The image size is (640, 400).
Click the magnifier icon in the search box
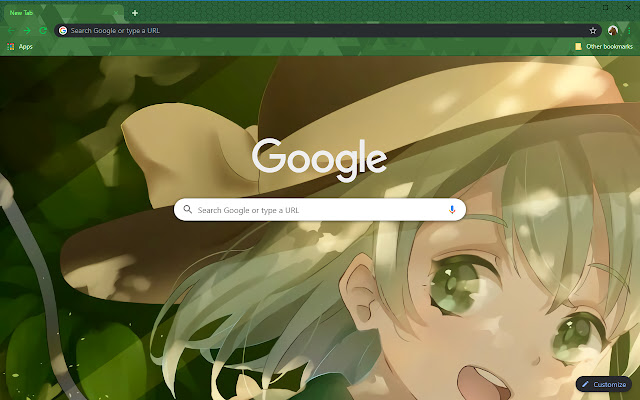coord(187,209)
